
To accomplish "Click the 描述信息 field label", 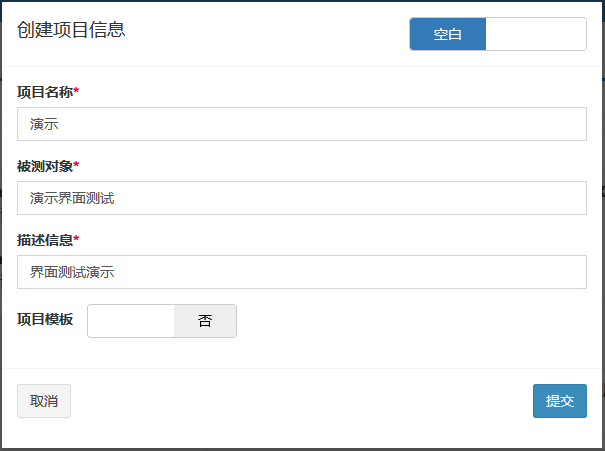I will tap(45, 240).
